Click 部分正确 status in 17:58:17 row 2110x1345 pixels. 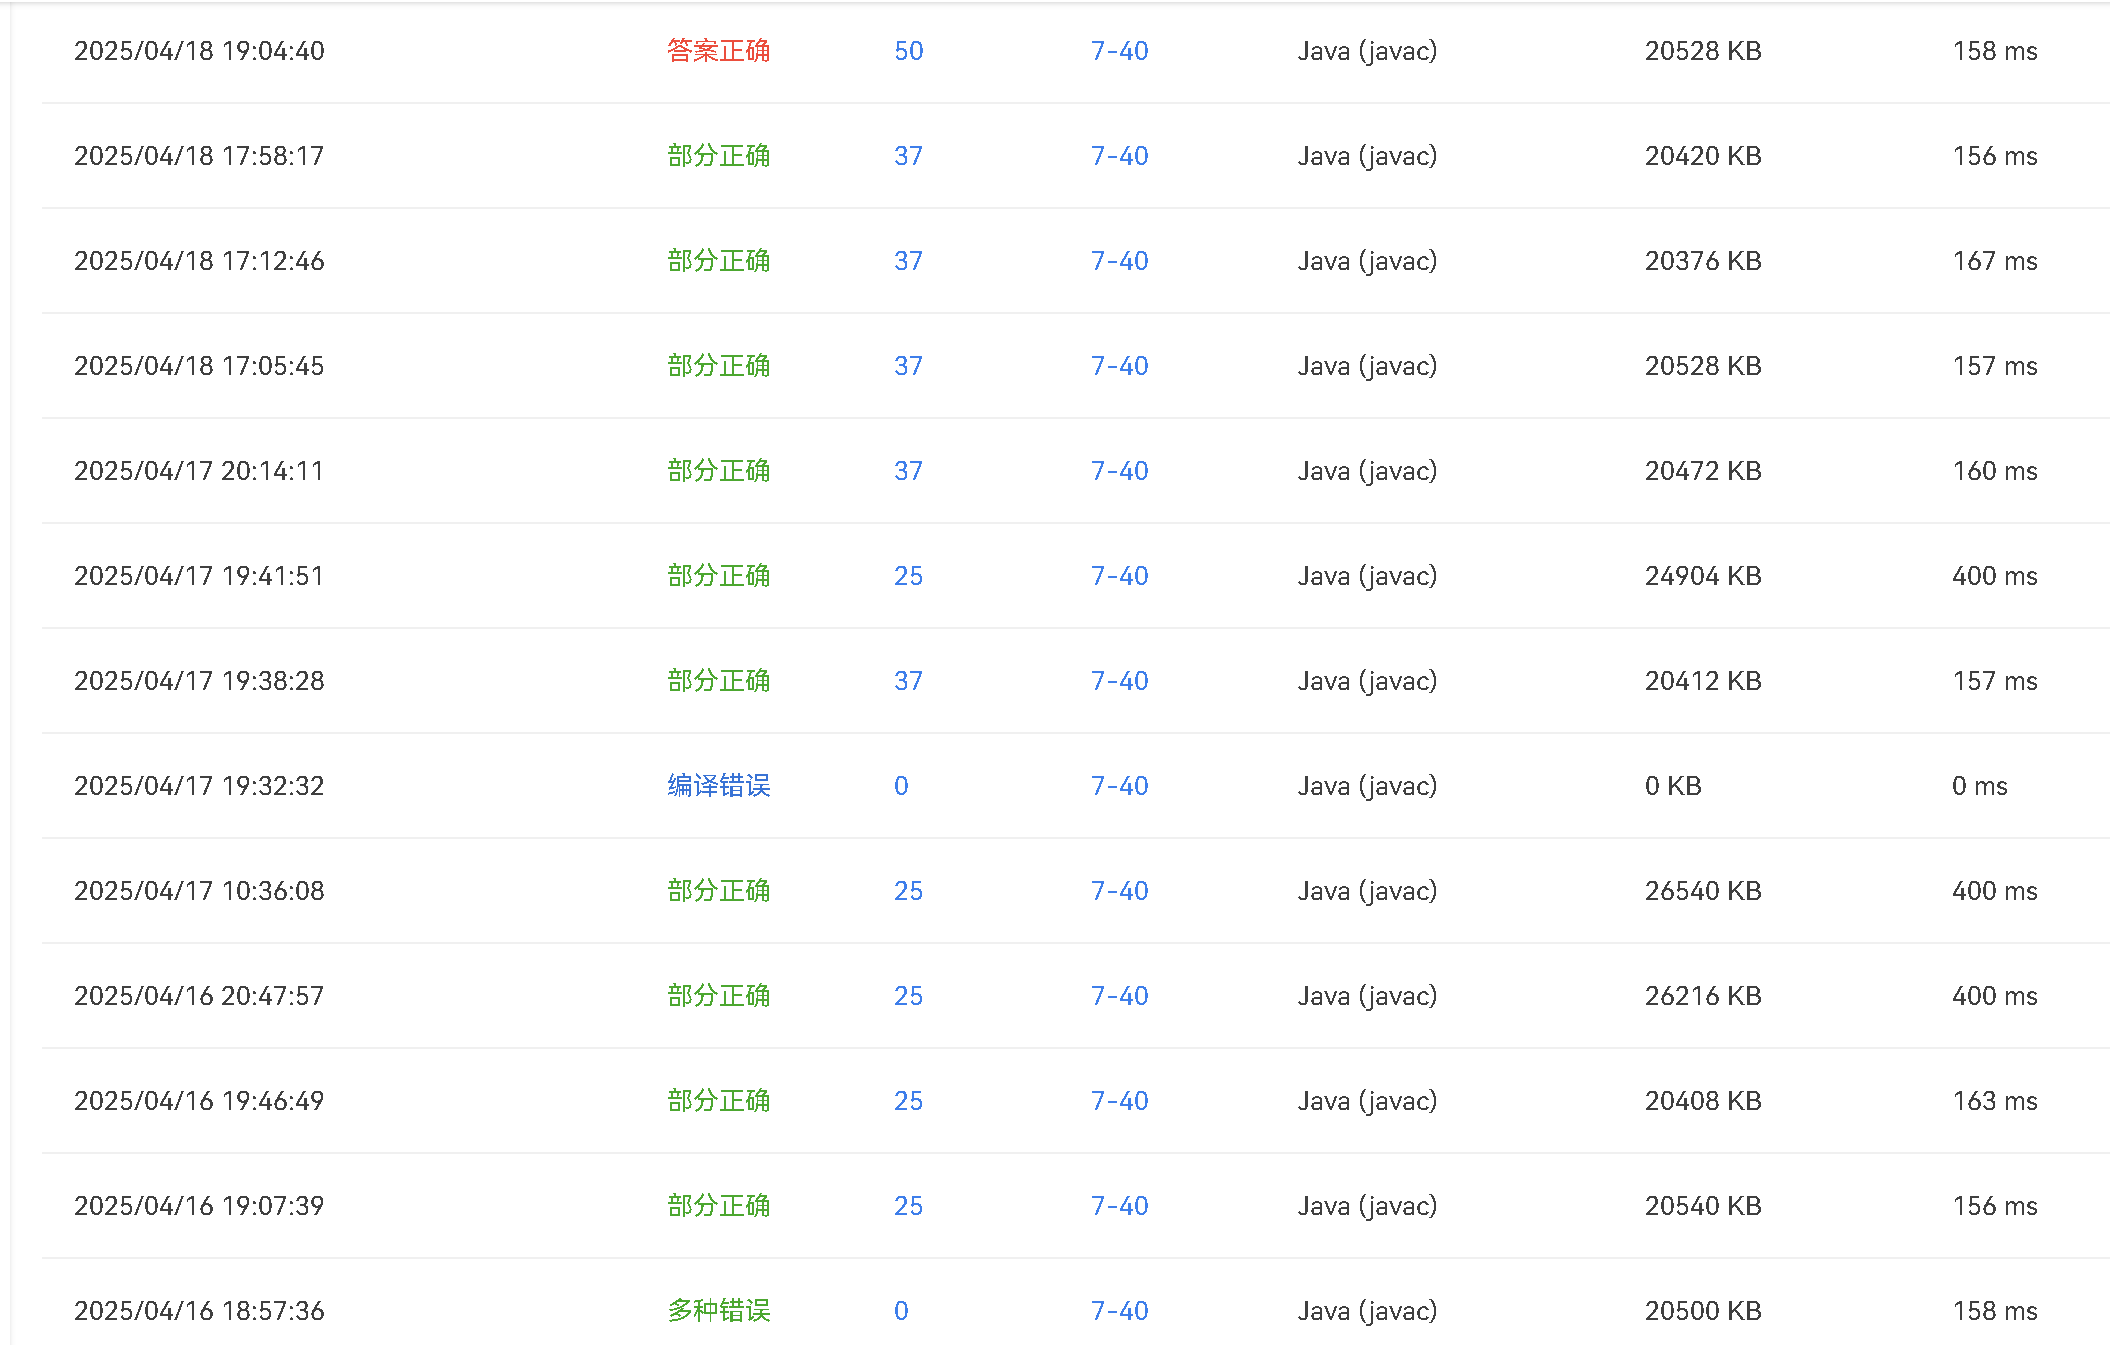pyautogui.click(x=718, y=156)
